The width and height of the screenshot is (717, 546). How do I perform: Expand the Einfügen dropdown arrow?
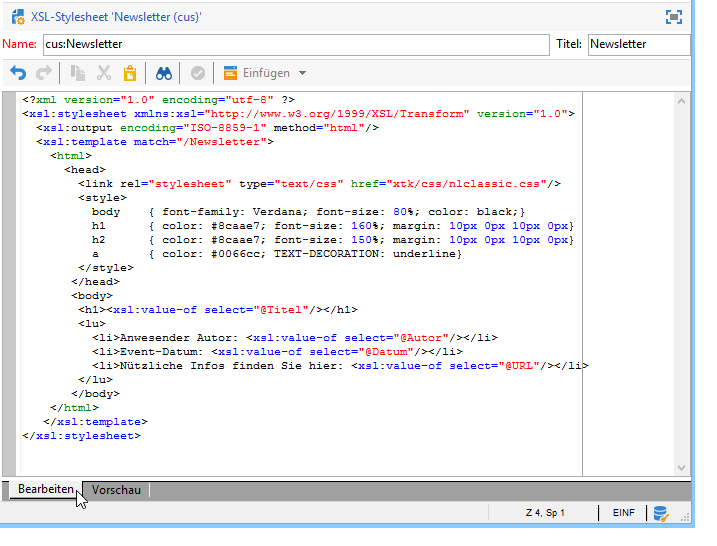pos(302,73)
